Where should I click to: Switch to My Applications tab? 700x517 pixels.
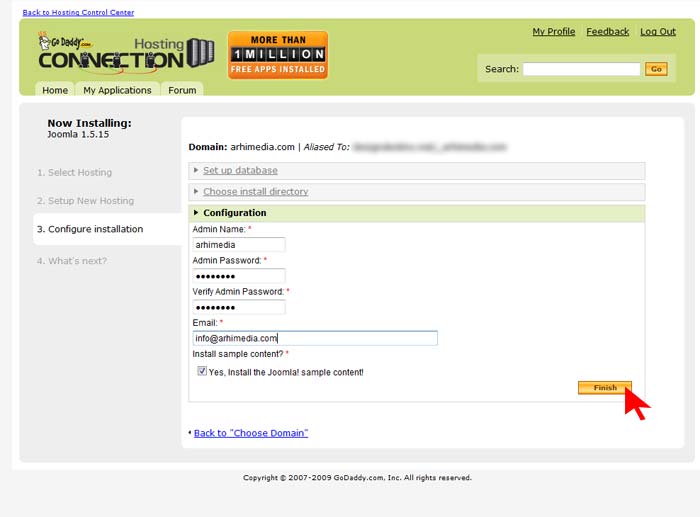(x=117, y=90)
